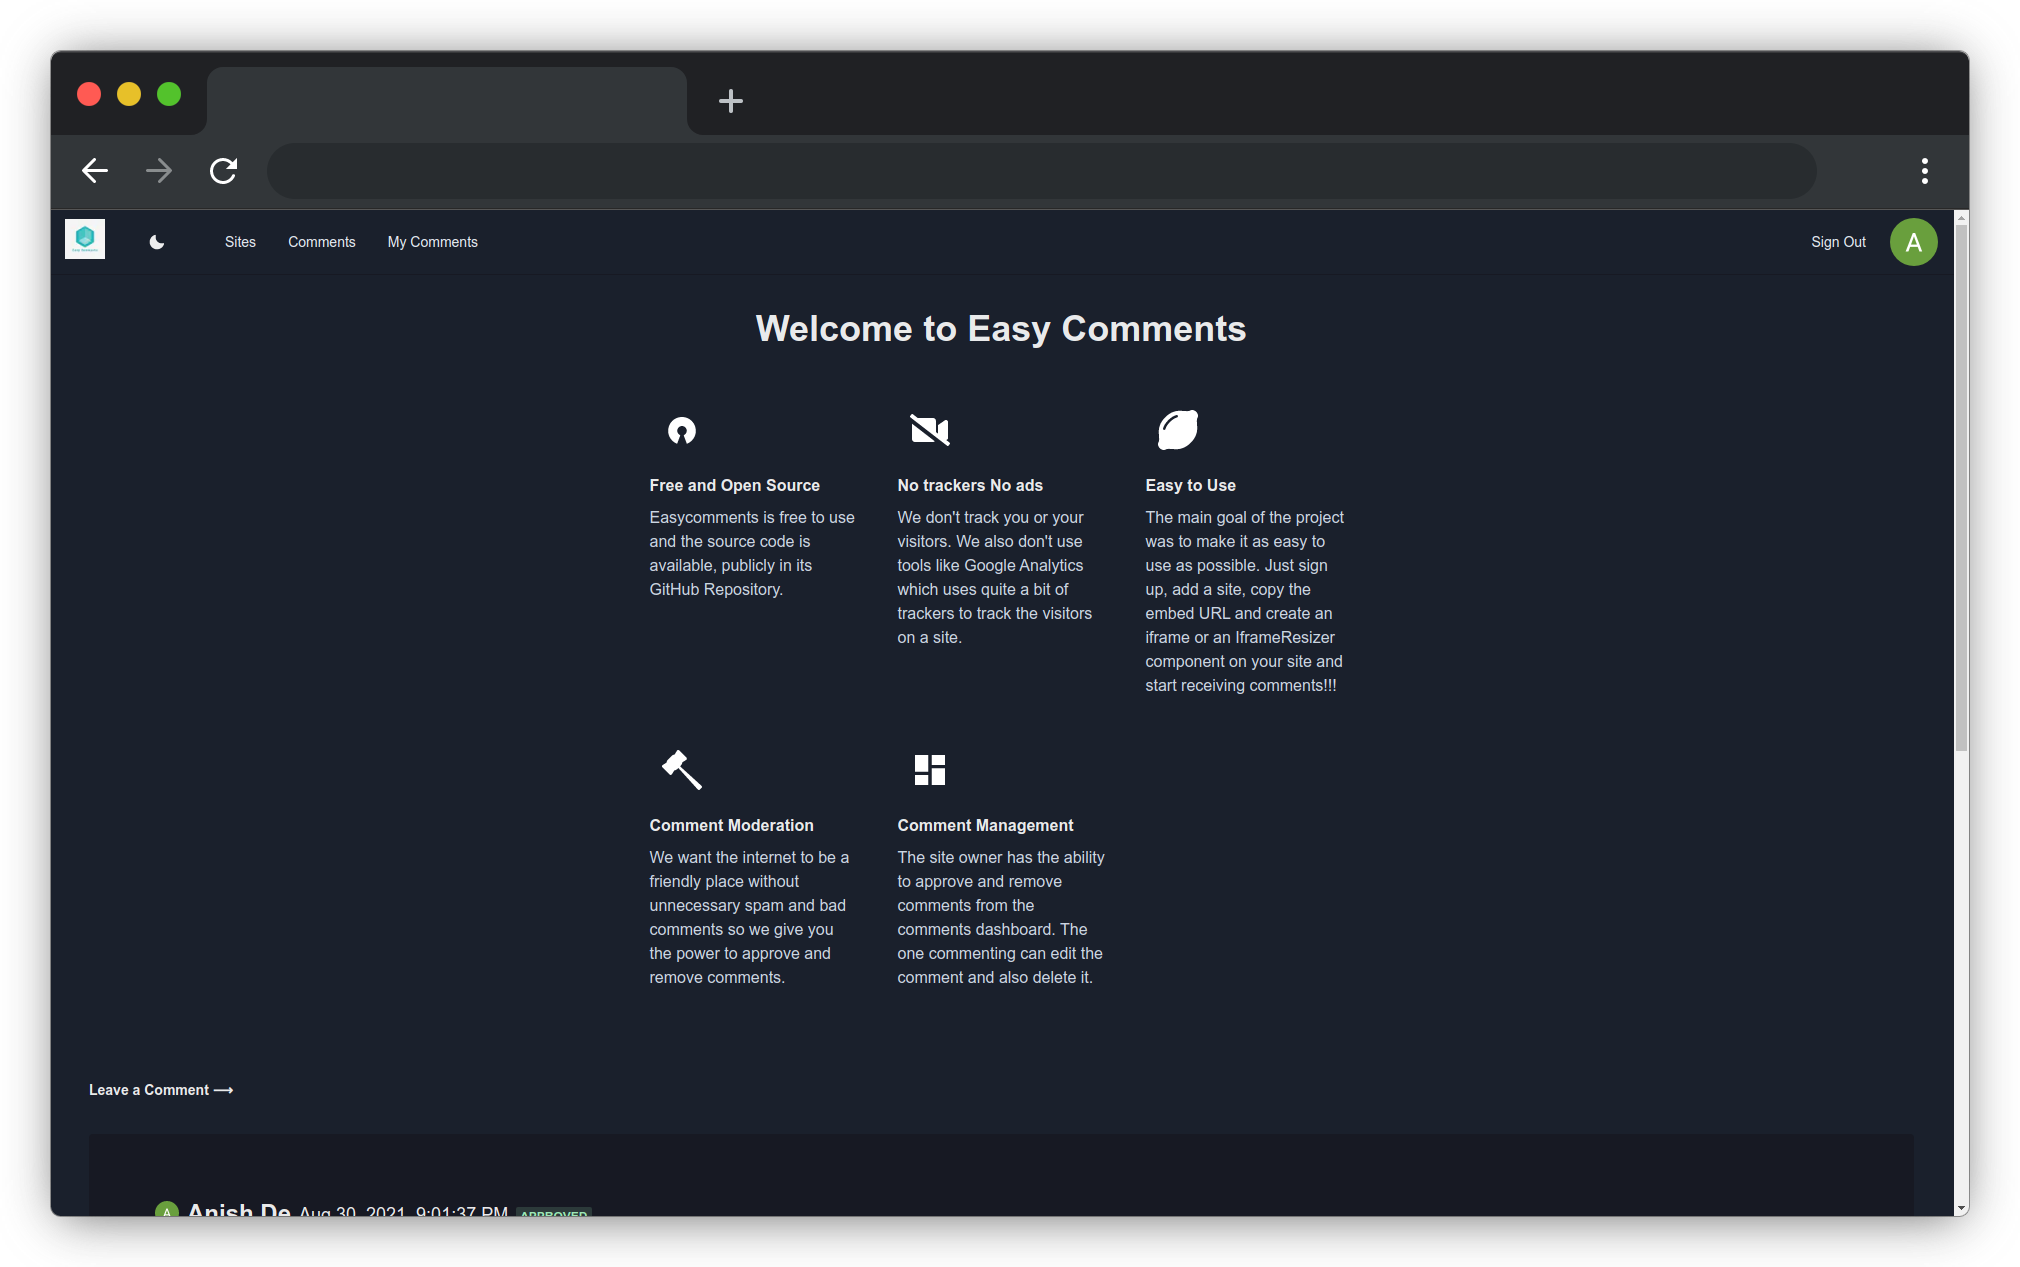This screenshot has height=1267, width=2020.
Task: Reload the page
Action: [x=223, y=171]
